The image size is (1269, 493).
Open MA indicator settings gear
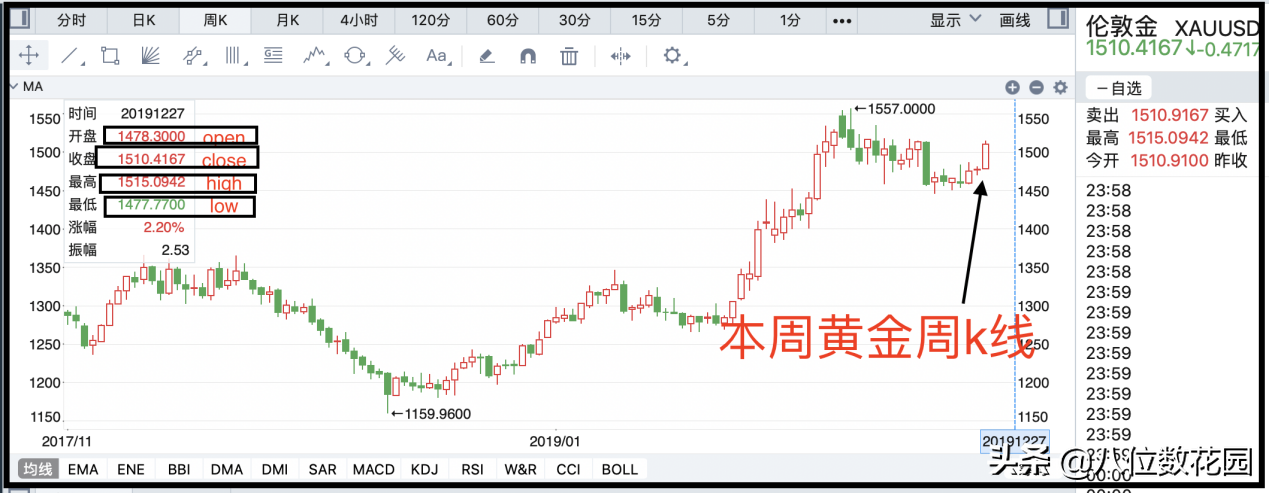pyautogui.click(x=1060, y=88)
